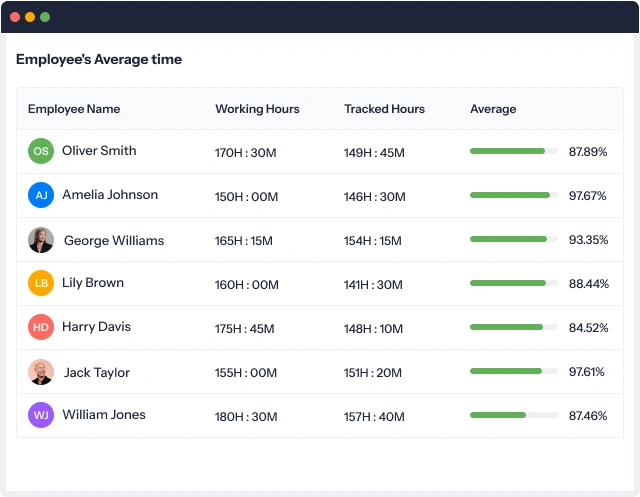The image size is (640, 497).
Task: Click the 88.44% average value
Action: (x=589, y=284)
